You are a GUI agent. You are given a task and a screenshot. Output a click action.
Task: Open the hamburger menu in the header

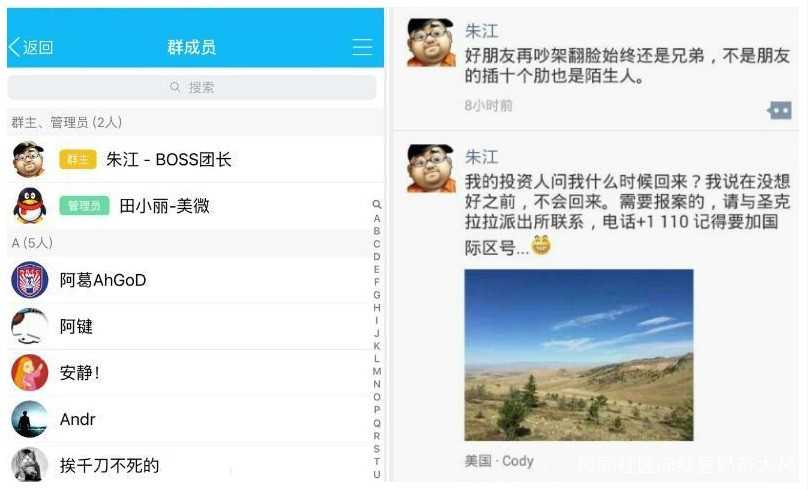[x=363, y=47]
